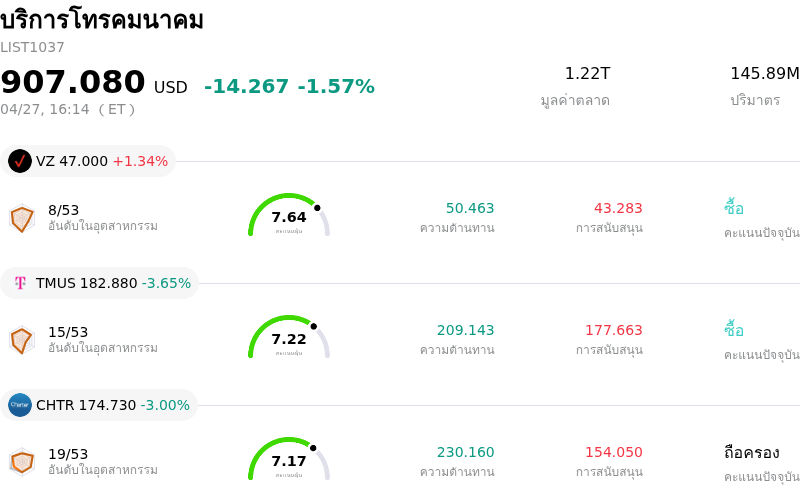Click the shield rank icon for TMUS
Viewport: 800px width, 499px height.
coord(22,340)
